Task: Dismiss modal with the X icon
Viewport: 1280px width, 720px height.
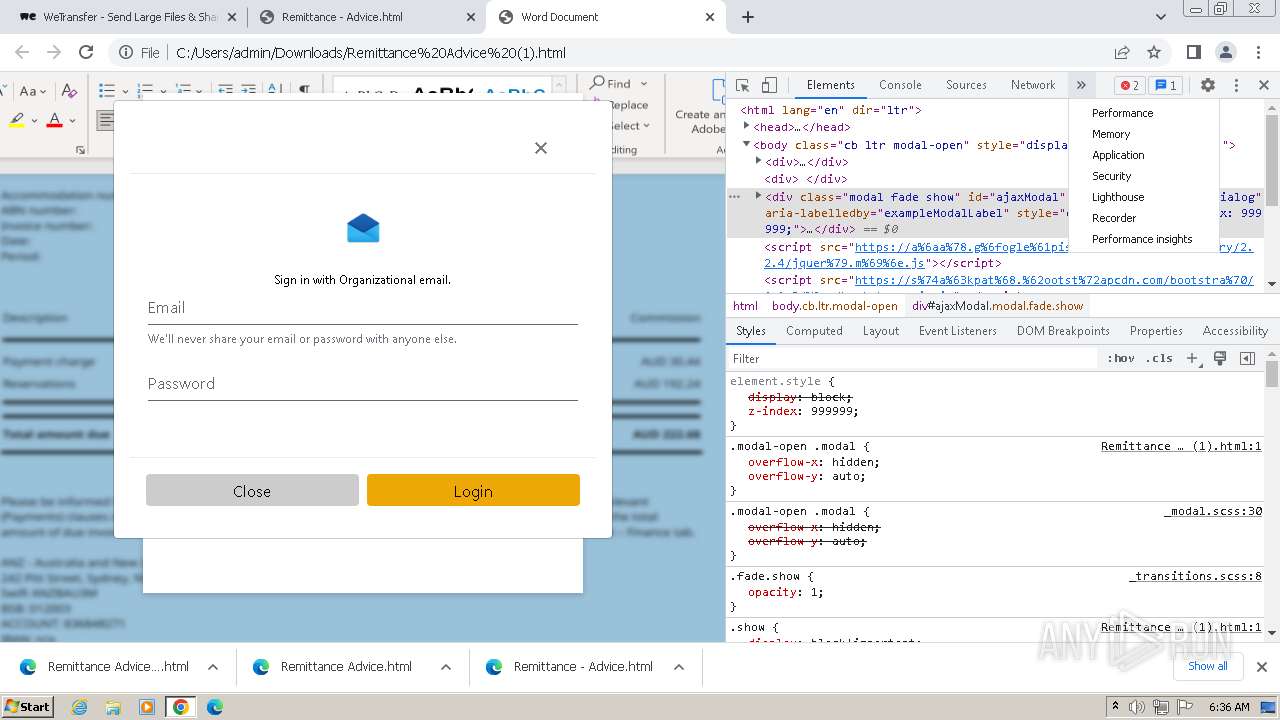Action: pyautogui.click(x=541, y=148)
